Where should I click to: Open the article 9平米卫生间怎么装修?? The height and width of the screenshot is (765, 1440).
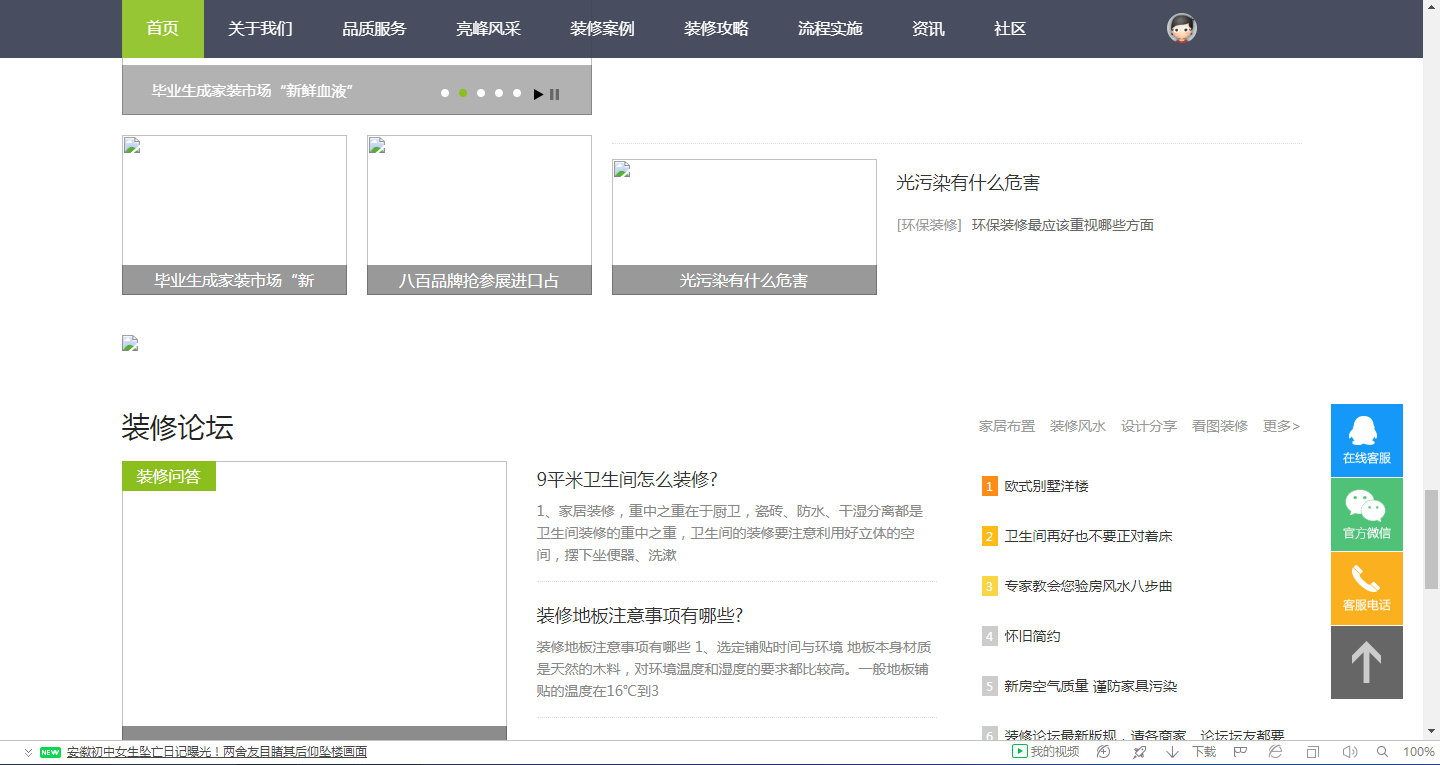click(x=627, y=479)
